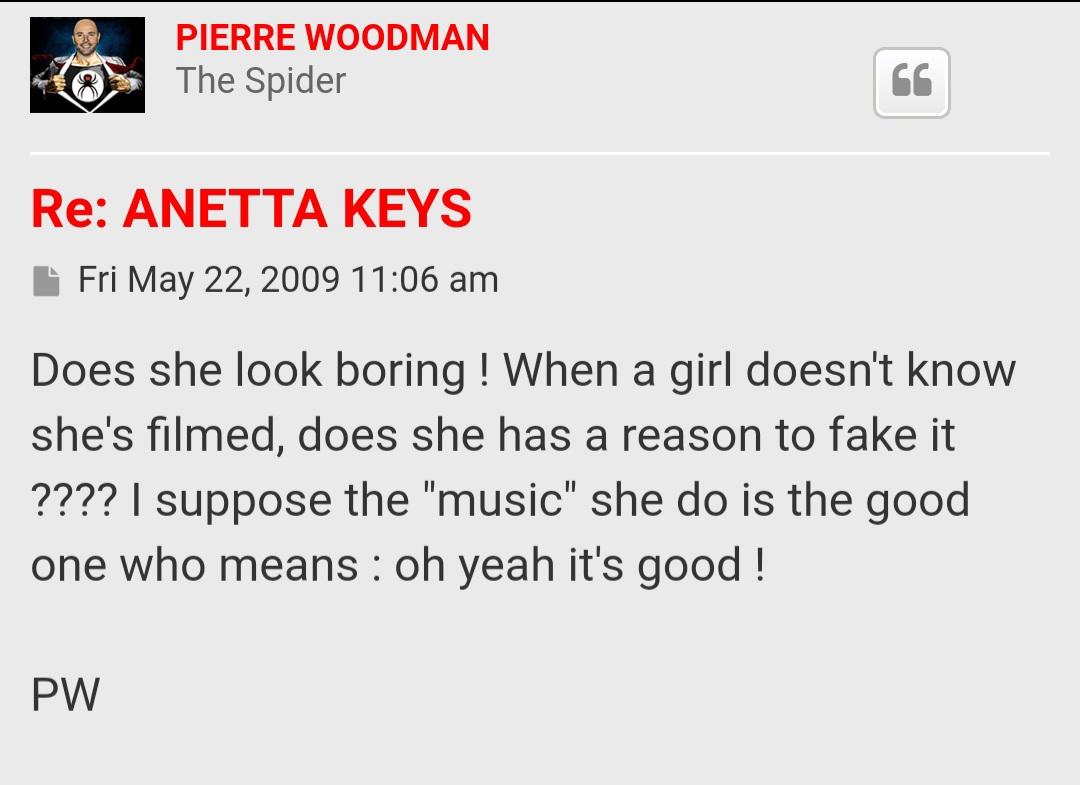This screenshot has height=785, width=1080.
Task: Click the "The Spider" rank label
Action: click(x=260, y=81)
